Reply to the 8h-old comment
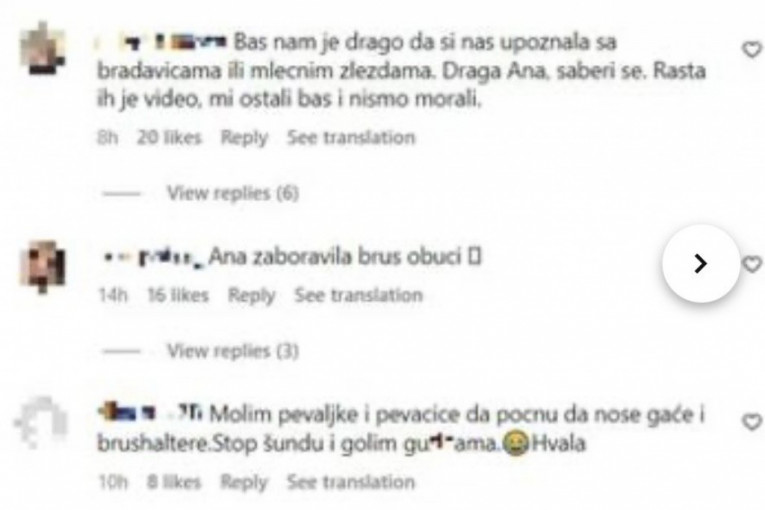This screenshot has height=510, width=765. 244,138
